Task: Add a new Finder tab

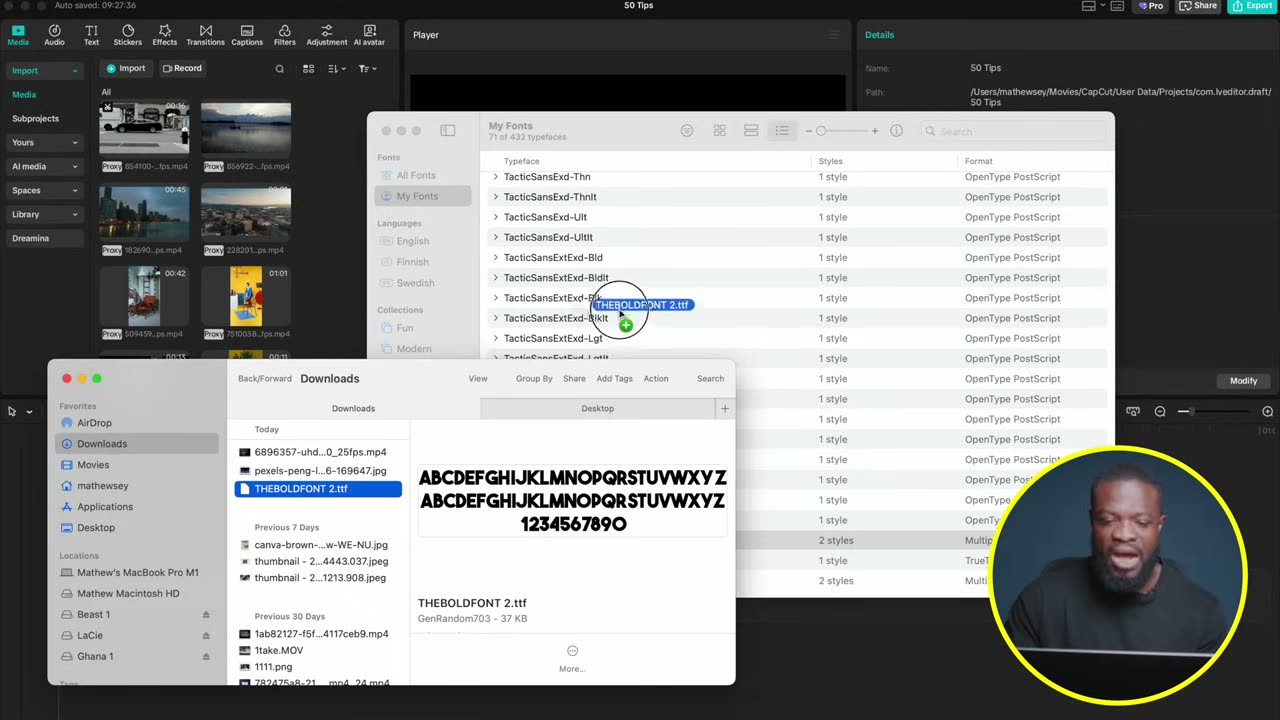Action: (725, 409)
